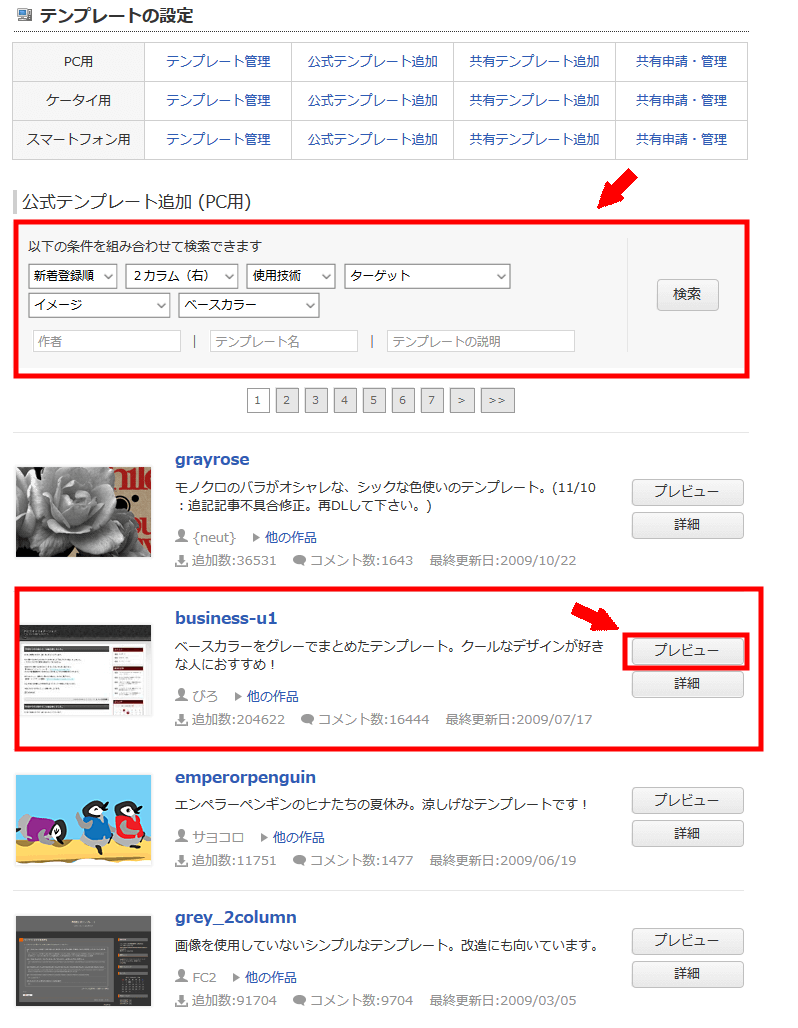Click the grey_2column template thumbnail

pyautogui.click(x=83, y=960)
